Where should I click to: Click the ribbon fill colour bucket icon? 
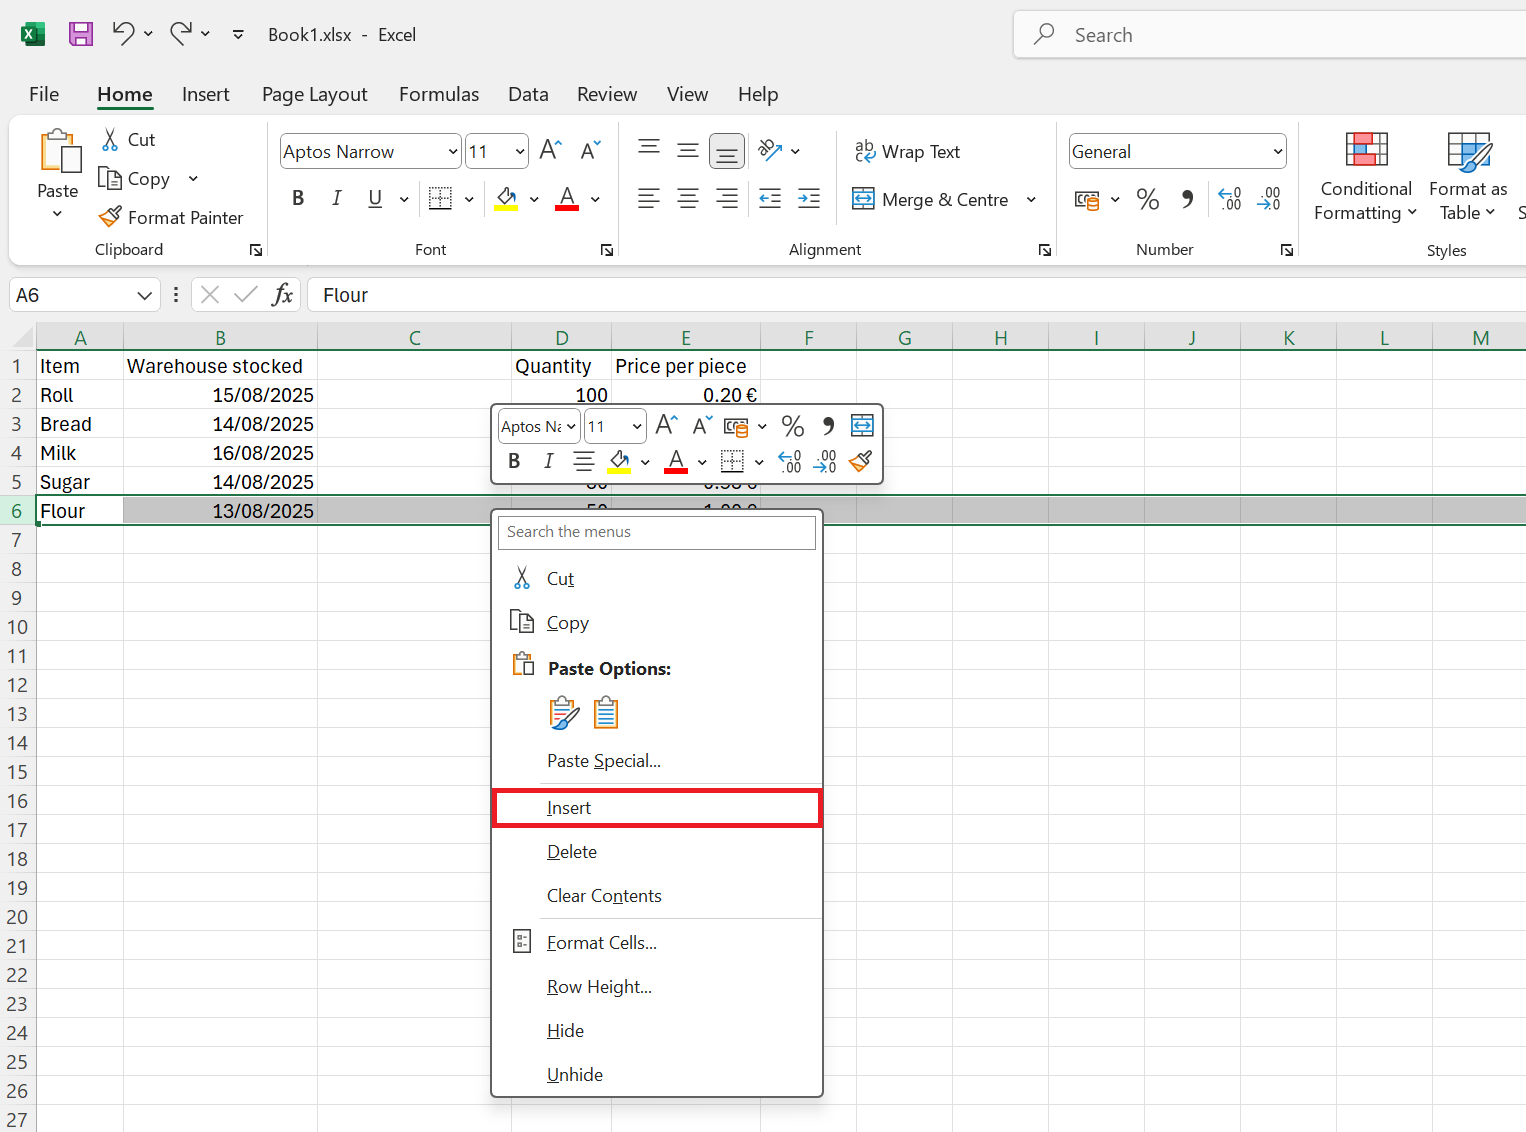coord(507,199)
